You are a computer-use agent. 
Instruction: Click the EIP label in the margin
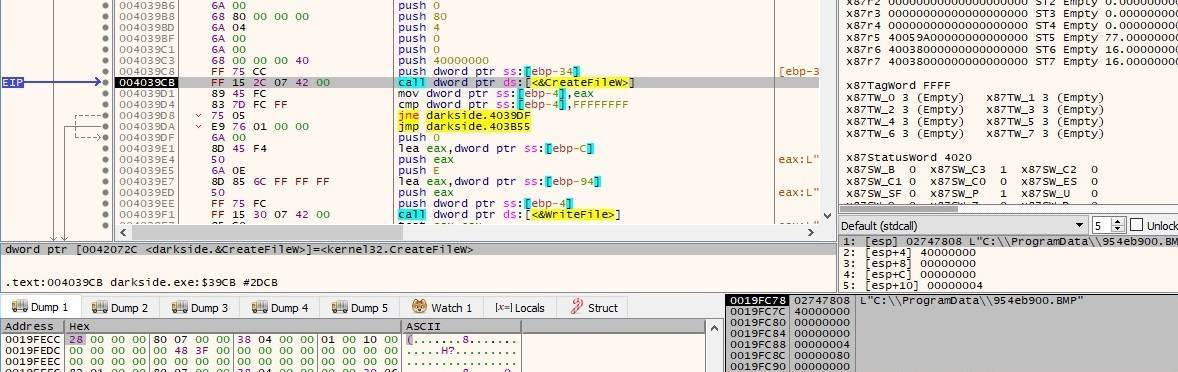pyautogui.click(x=13, y=82)
